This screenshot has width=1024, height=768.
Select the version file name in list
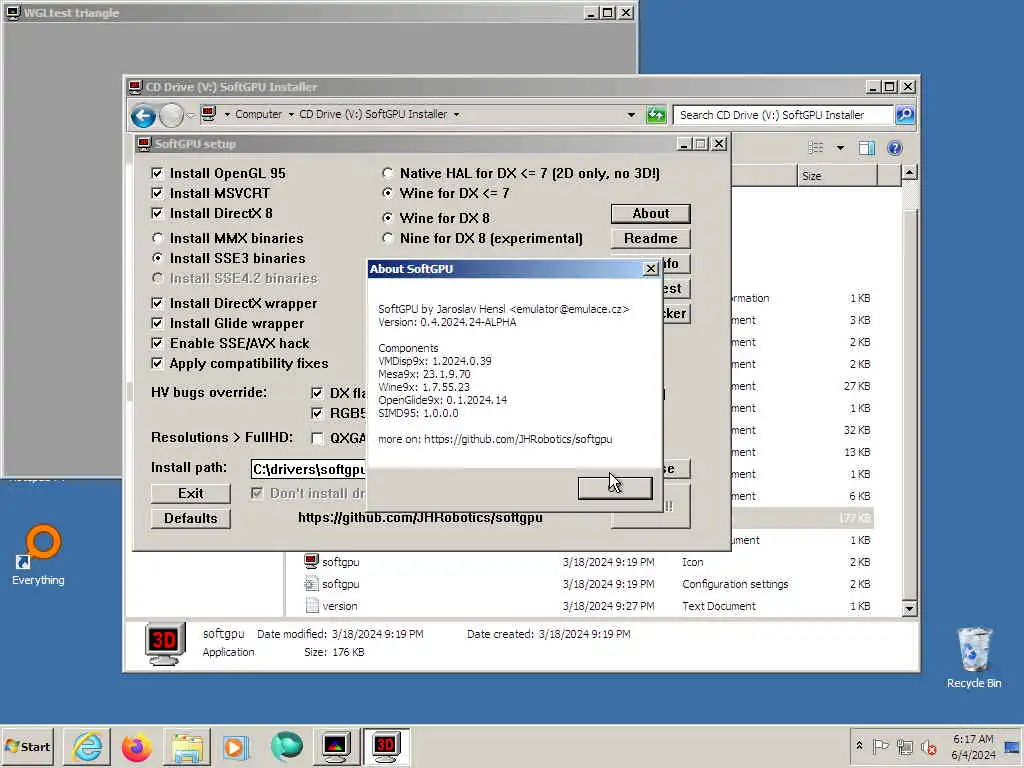[x=340, y=606]
